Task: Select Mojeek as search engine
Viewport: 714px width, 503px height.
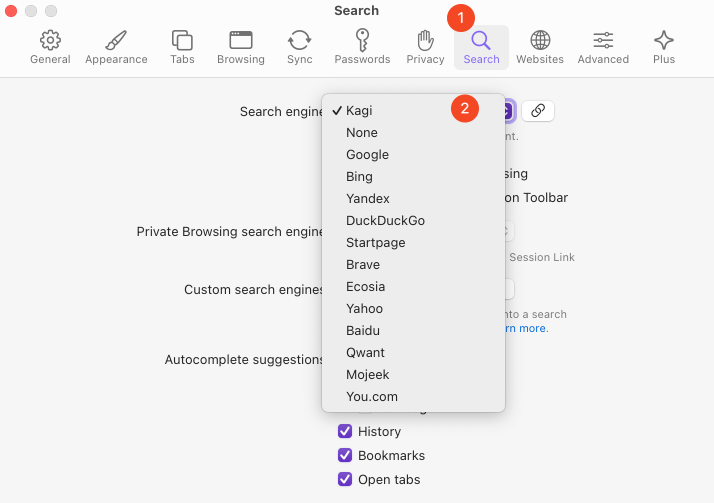Action: click(x=413, y=374)
